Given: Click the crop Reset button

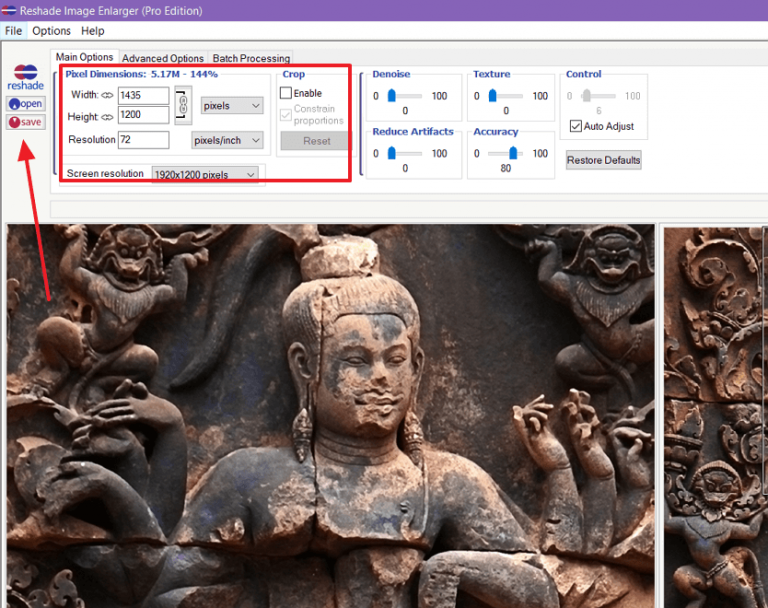Looking at the screenshot, I should (316, 141).
